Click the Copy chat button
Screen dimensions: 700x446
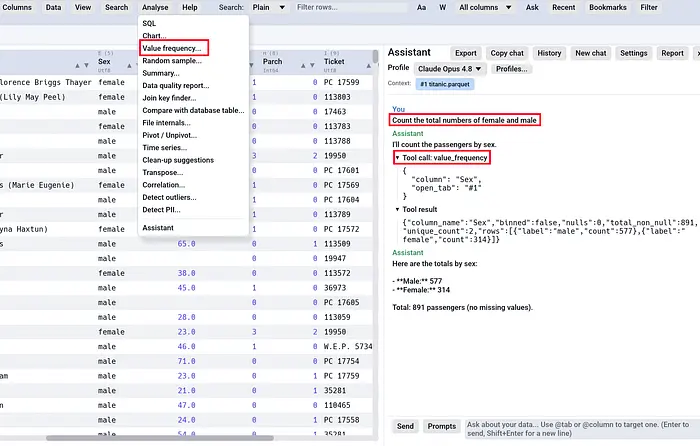507,53
